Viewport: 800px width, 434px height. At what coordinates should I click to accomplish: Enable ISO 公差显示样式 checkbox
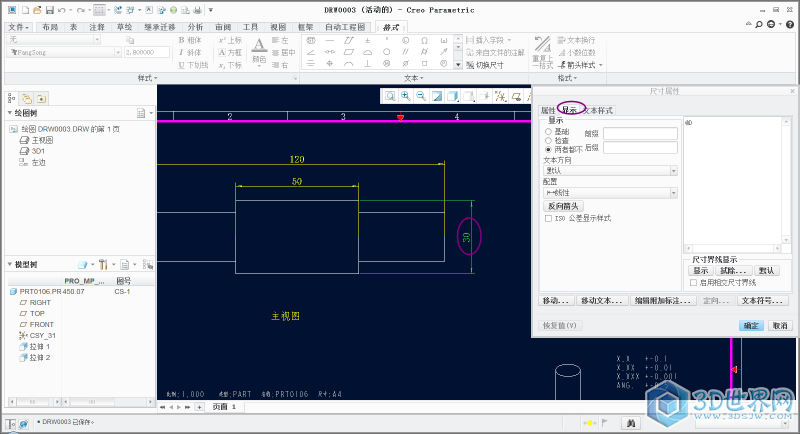548,218
